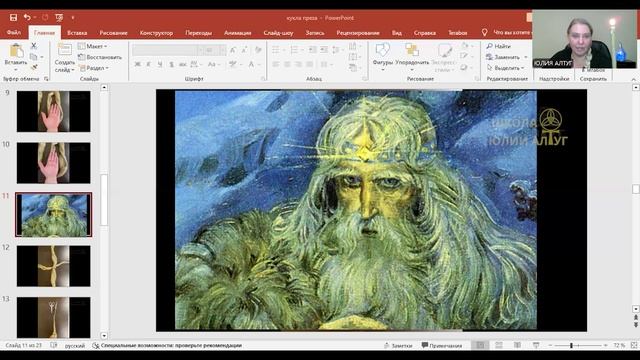
Task: Click slide panel scroll up arrow
Action: click(x=104, y=87)
